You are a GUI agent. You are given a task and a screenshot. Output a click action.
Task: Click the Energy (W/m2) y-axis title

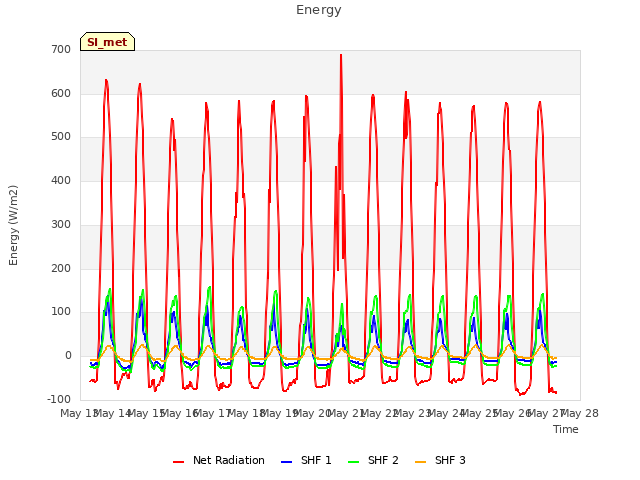13,225
